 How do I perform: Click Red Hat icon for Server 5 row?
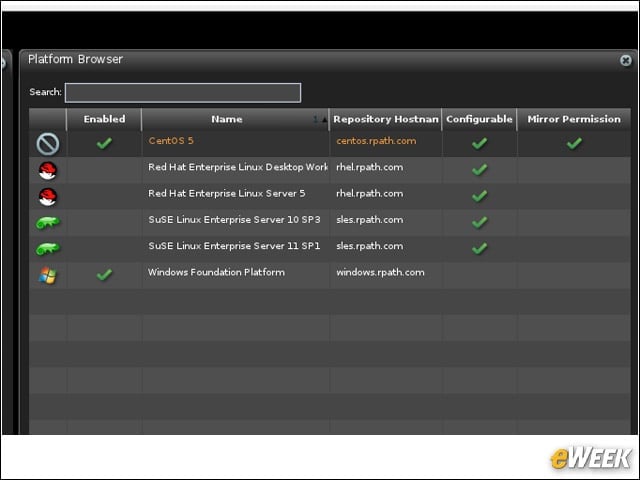(48, 197)
